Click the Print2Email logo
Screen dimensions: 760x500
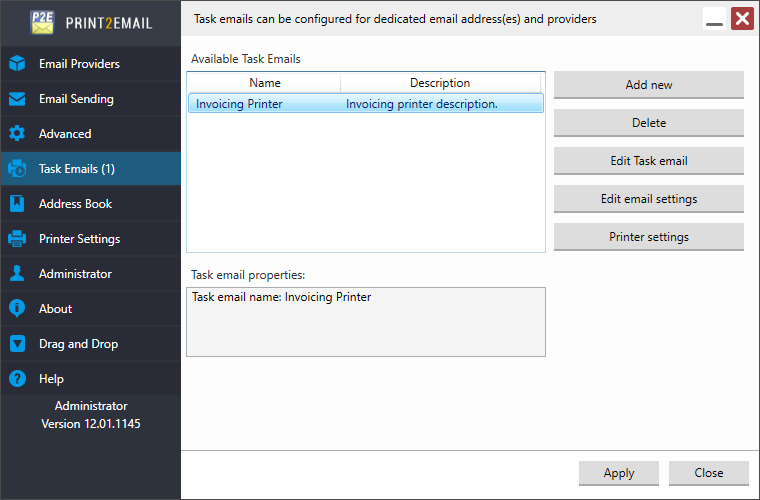tap(91, 22)
